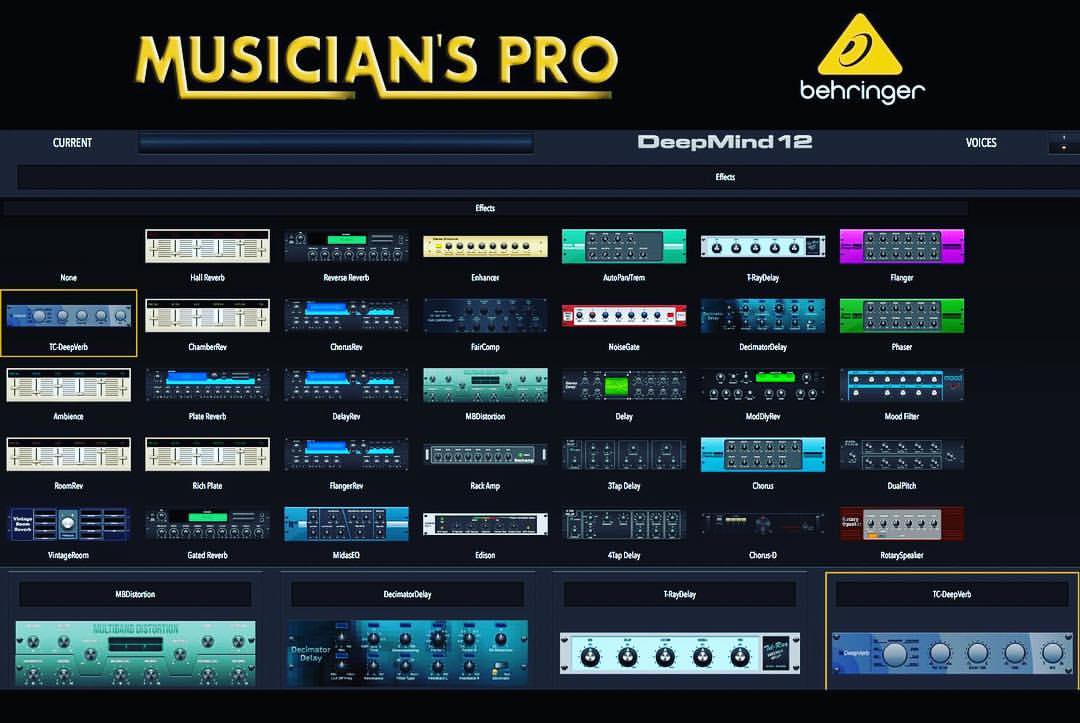Screen dimensions: 1080x723
Task: Choose the Ambience reverb effect
Action: [x=68, y=385]
